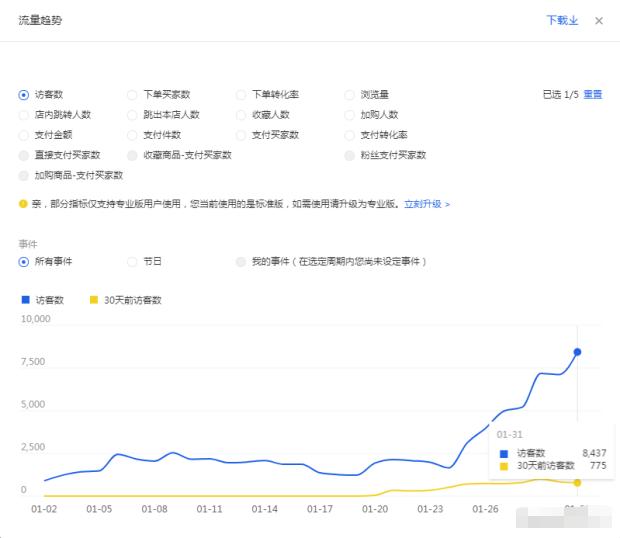Image resolution: width=620 pixels, height=538 pixels.
Task: Choose the 所有事件 event radio button
Action: click(x=24, y=262)
